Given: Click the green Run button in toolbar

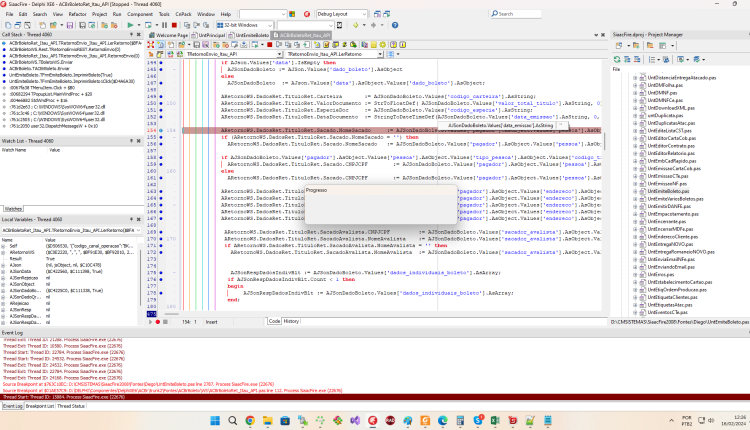Looking at the screenshot, I should click(130, 25).
